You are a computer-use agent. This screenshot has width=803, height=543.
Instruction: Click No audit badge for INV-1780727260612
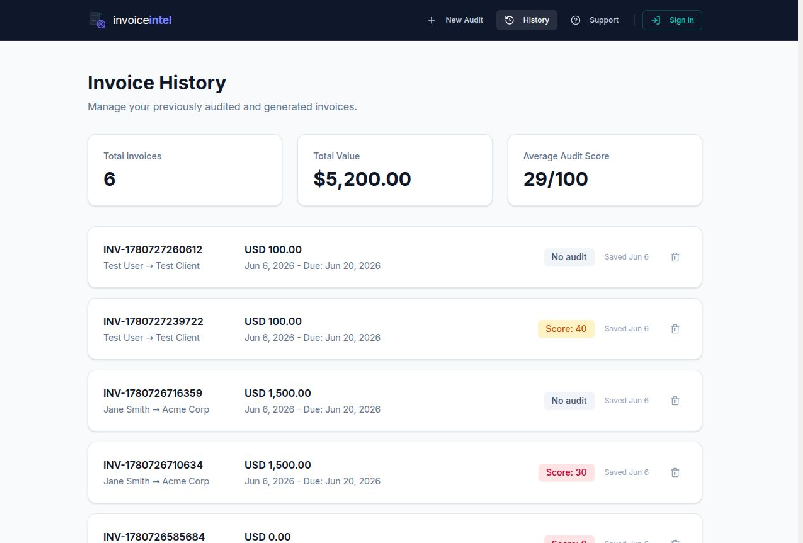[x=569, y=257]
